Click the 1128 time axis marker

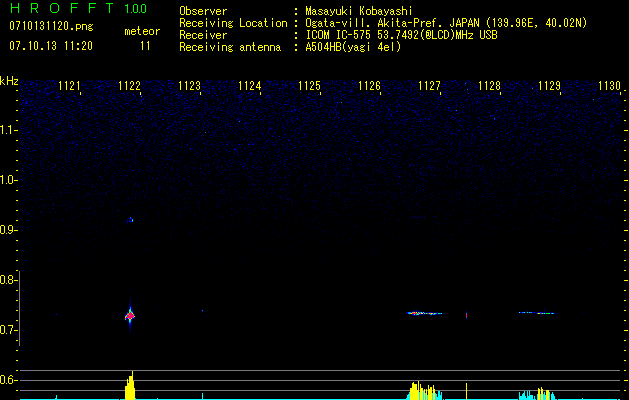coord(489,86)
